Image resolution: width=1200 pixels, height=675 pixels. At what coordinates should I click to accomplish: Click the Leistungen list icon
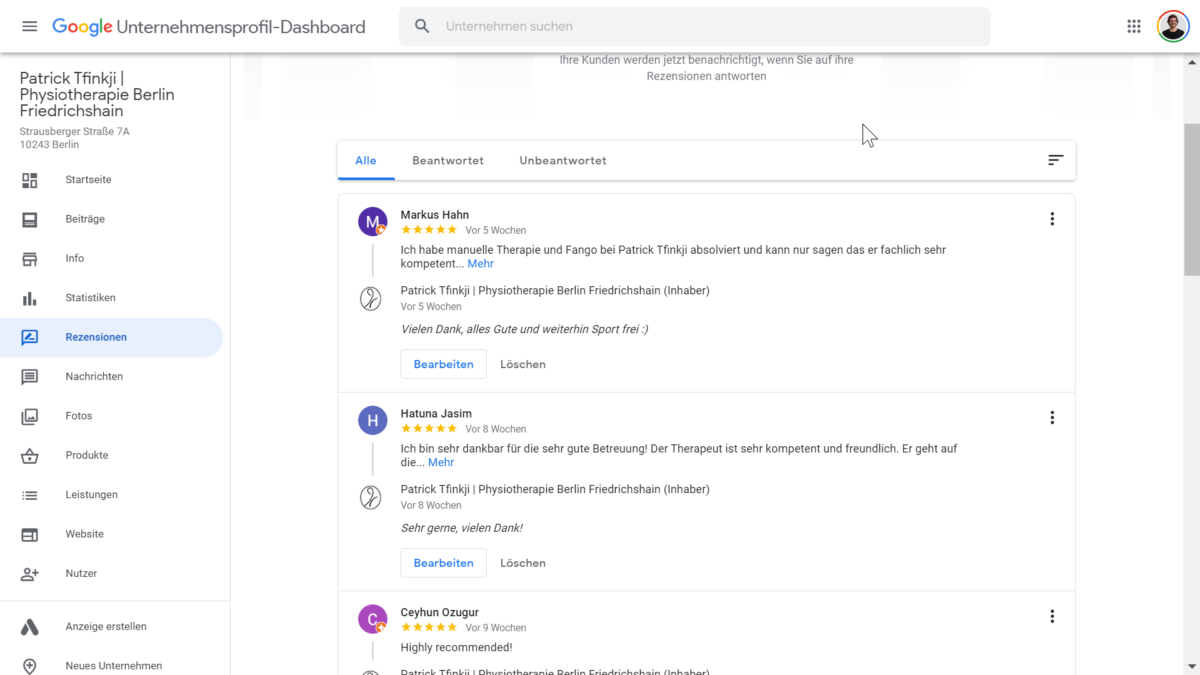point(30,495)
